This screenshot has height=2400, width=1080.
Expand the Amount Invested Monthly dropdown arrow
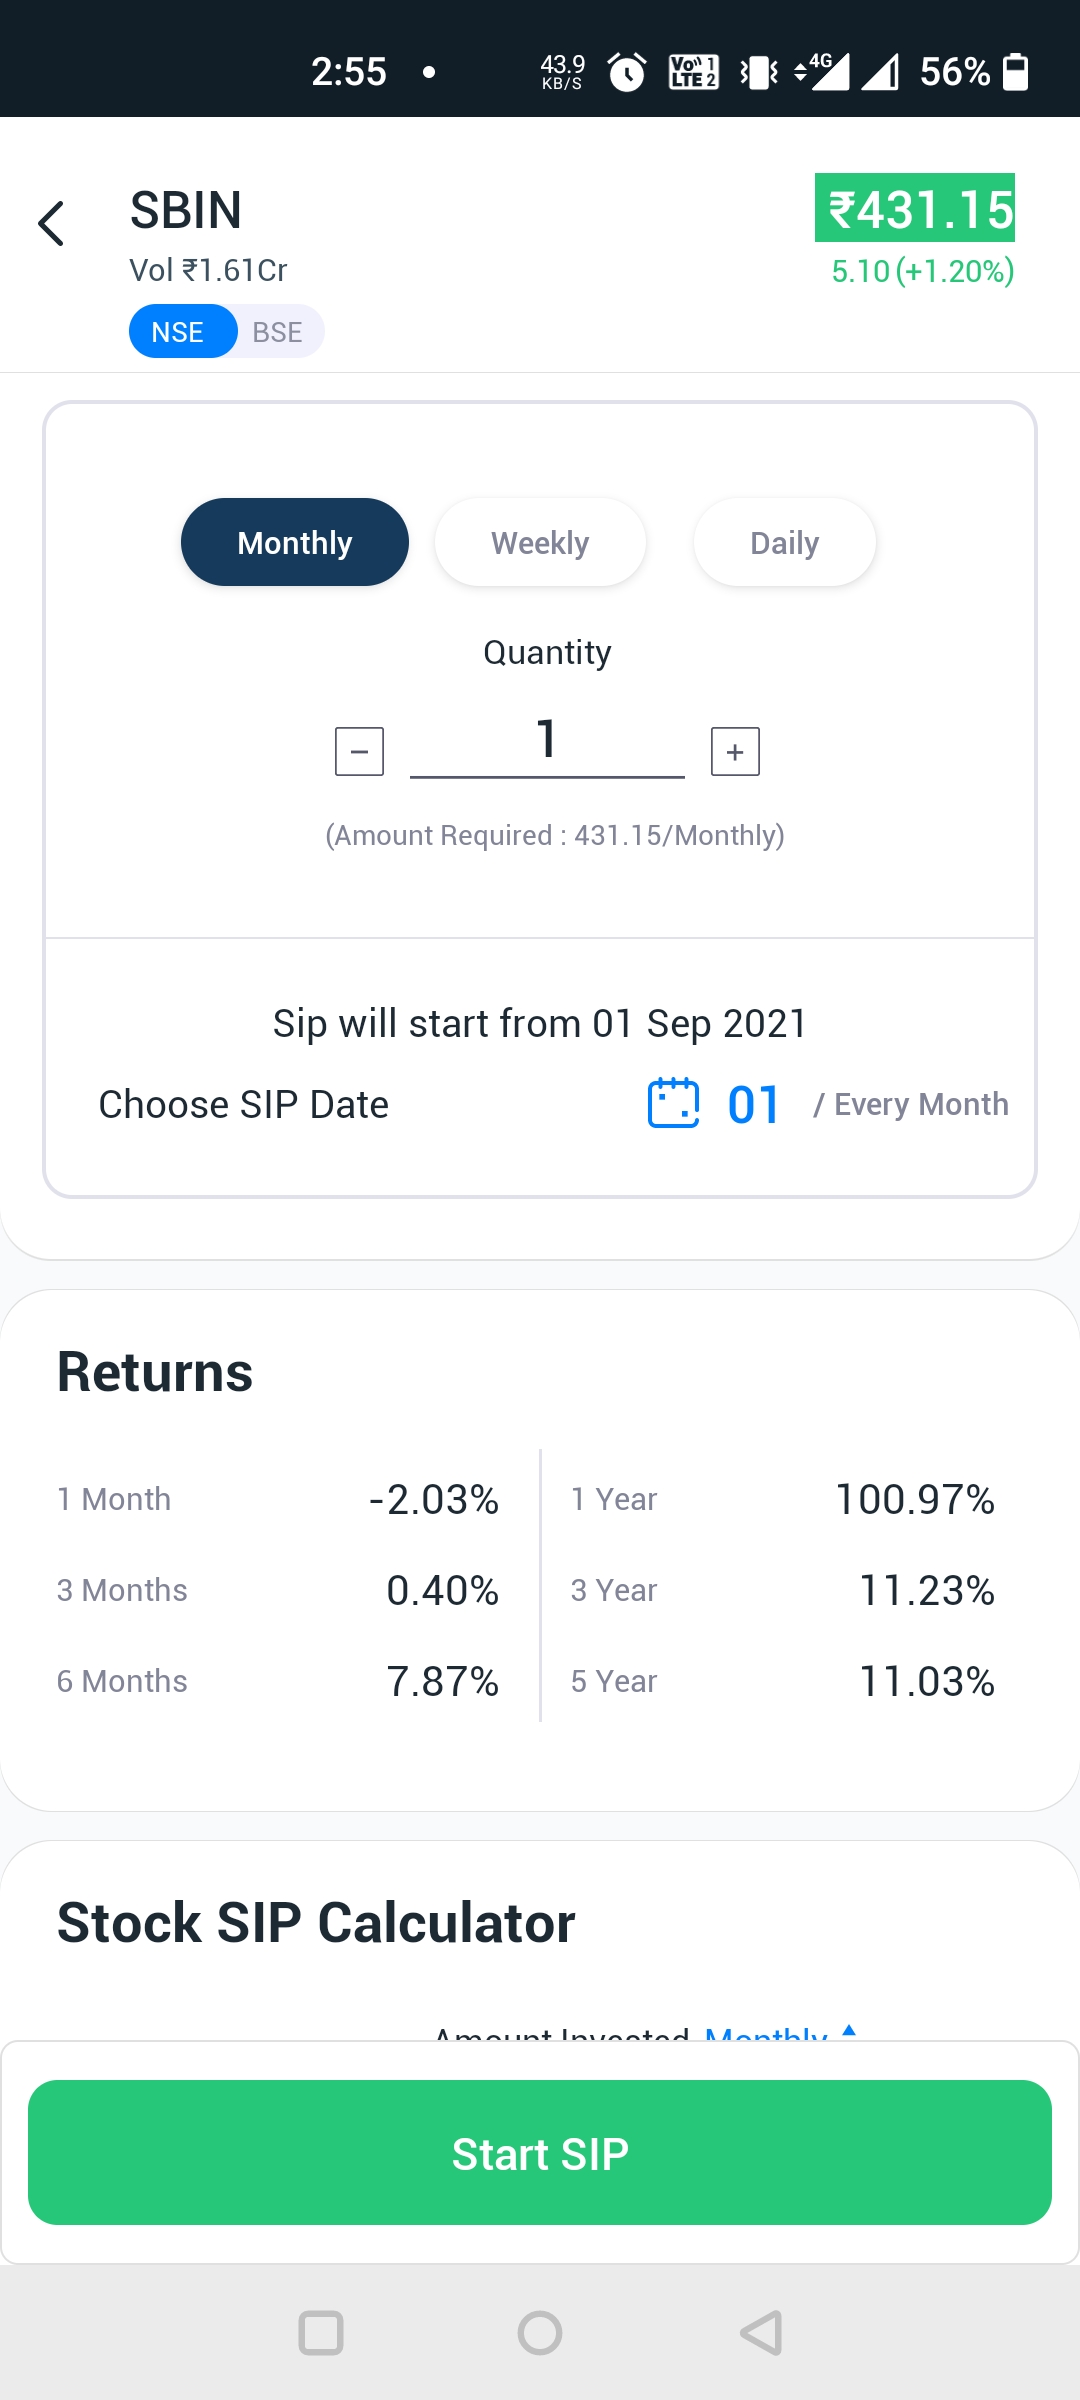pos(849,2031)
